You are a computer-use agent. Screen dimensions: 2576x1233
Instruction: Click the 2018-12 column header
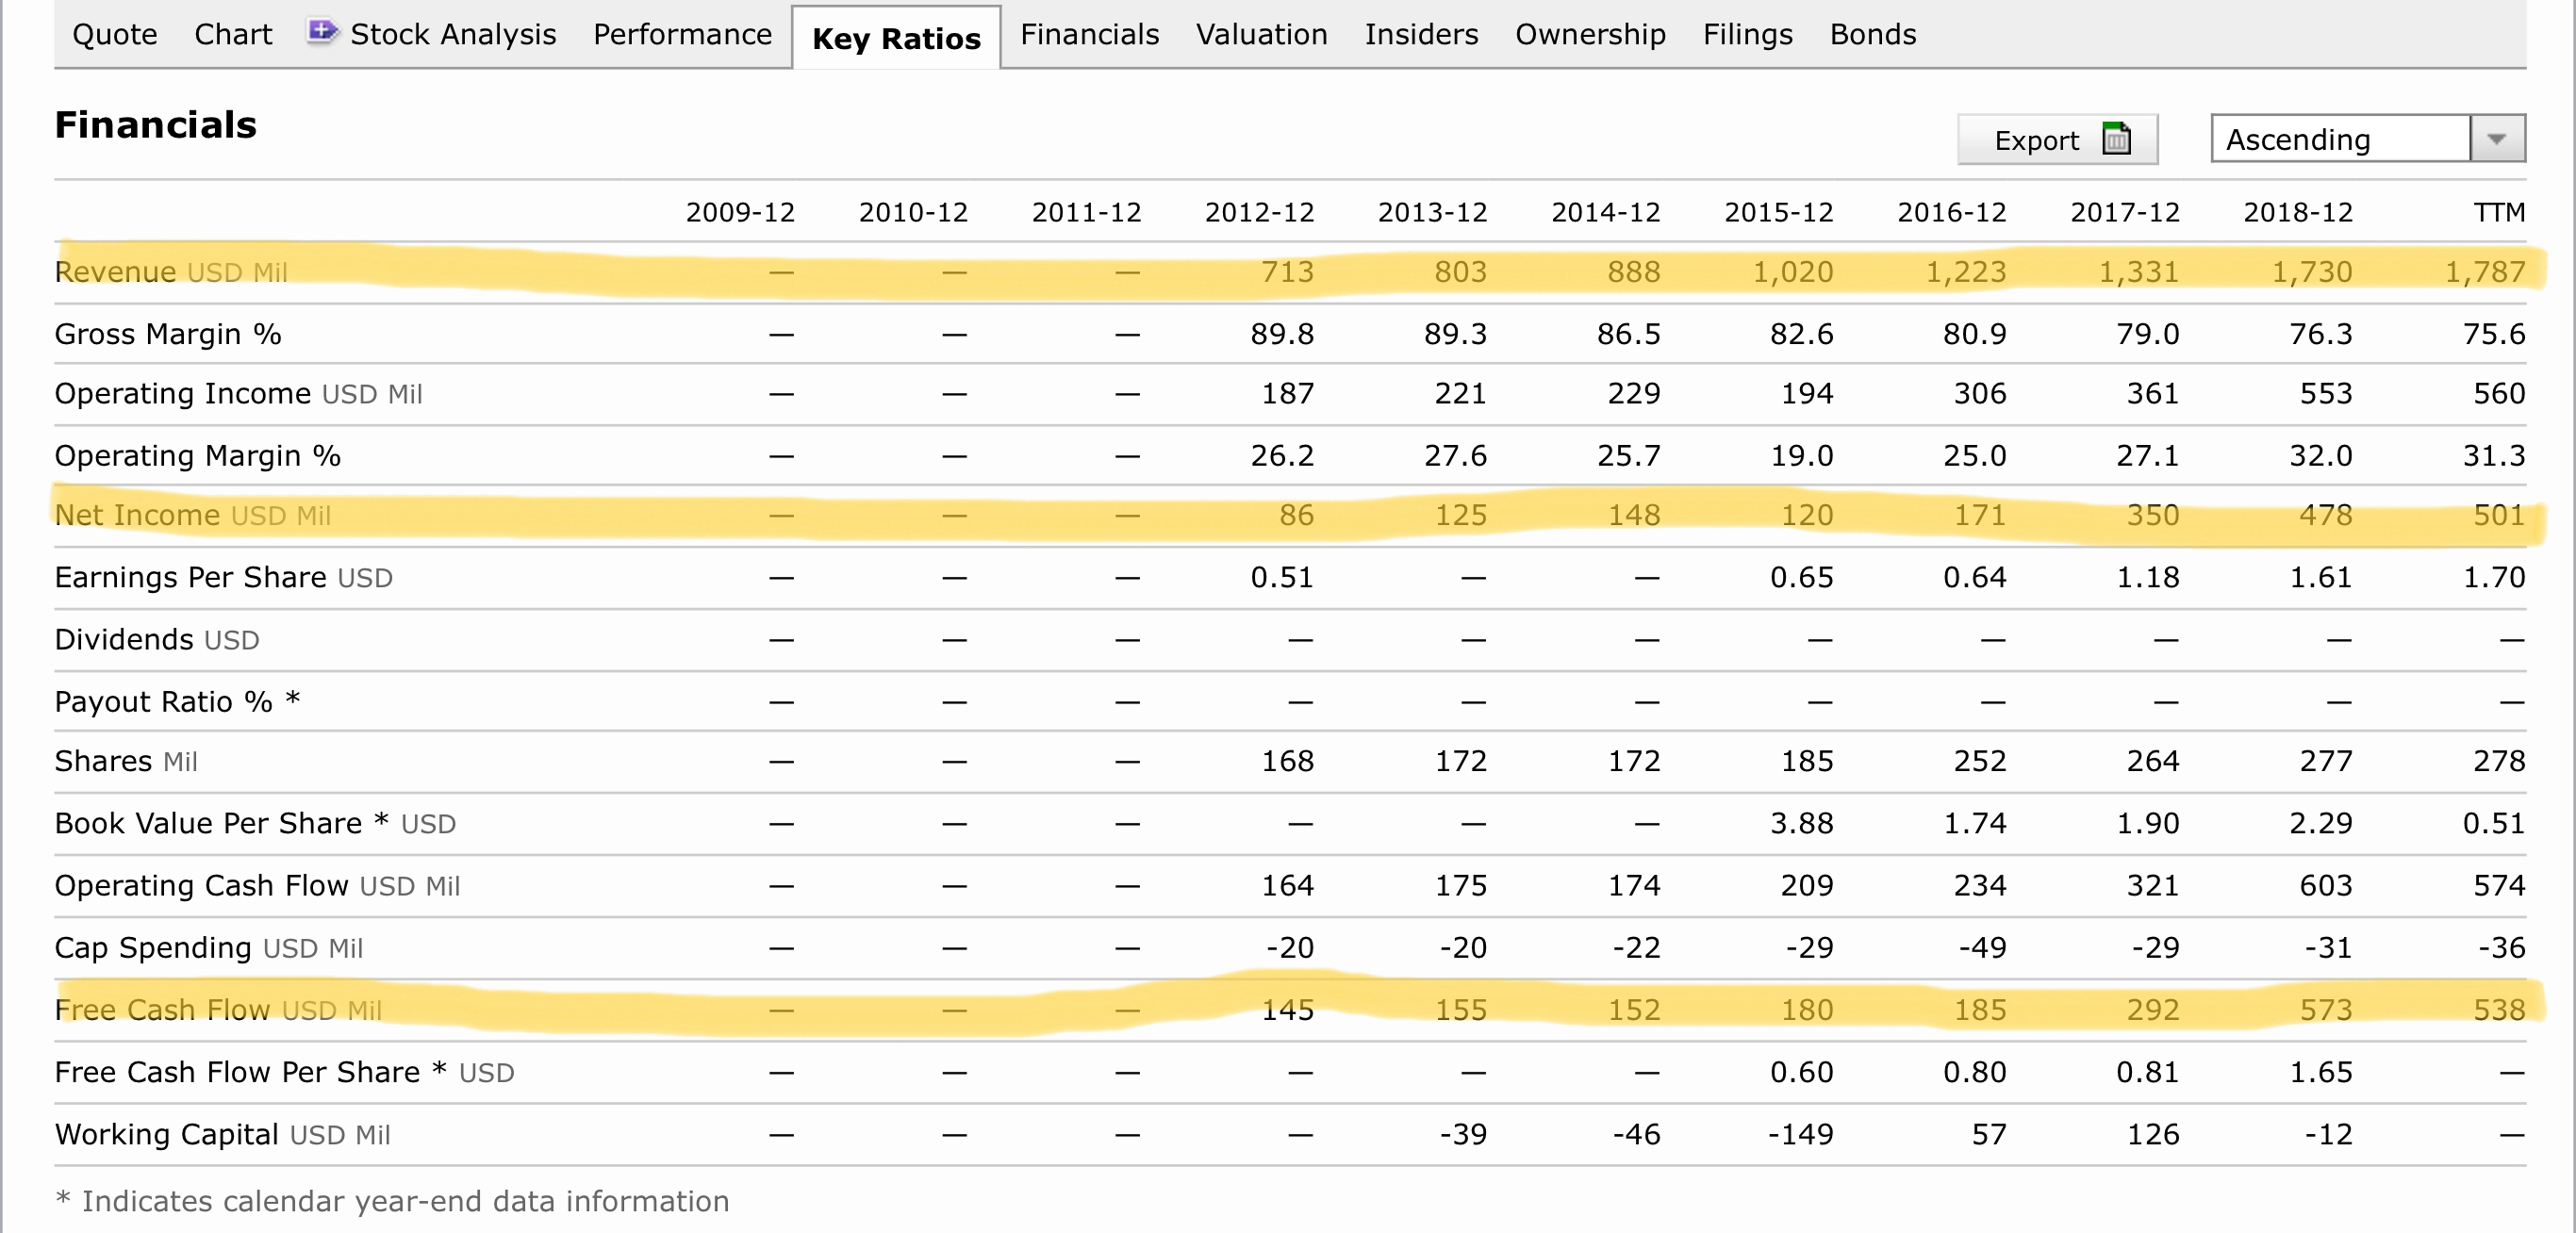[x=2297, y=212]
